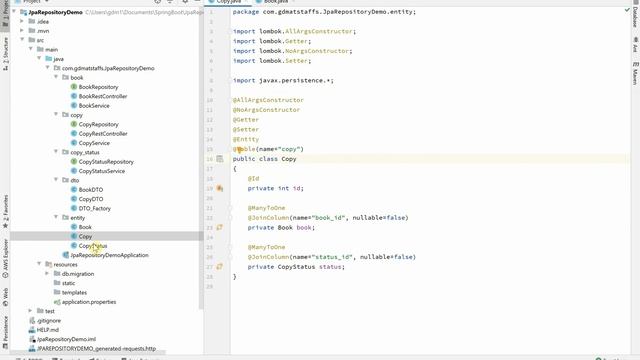Click the DTO_Factory class icon

click(x=74, y=208)
